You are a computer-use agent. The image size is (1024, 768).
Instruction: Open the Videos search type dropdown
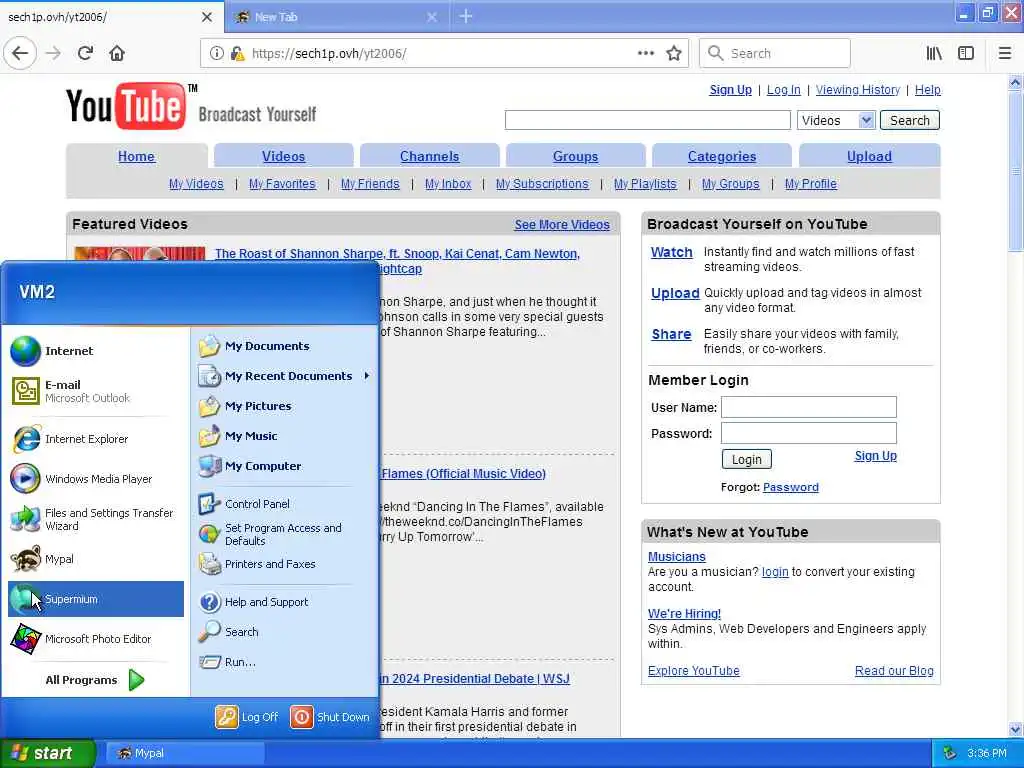coord(836,120)
